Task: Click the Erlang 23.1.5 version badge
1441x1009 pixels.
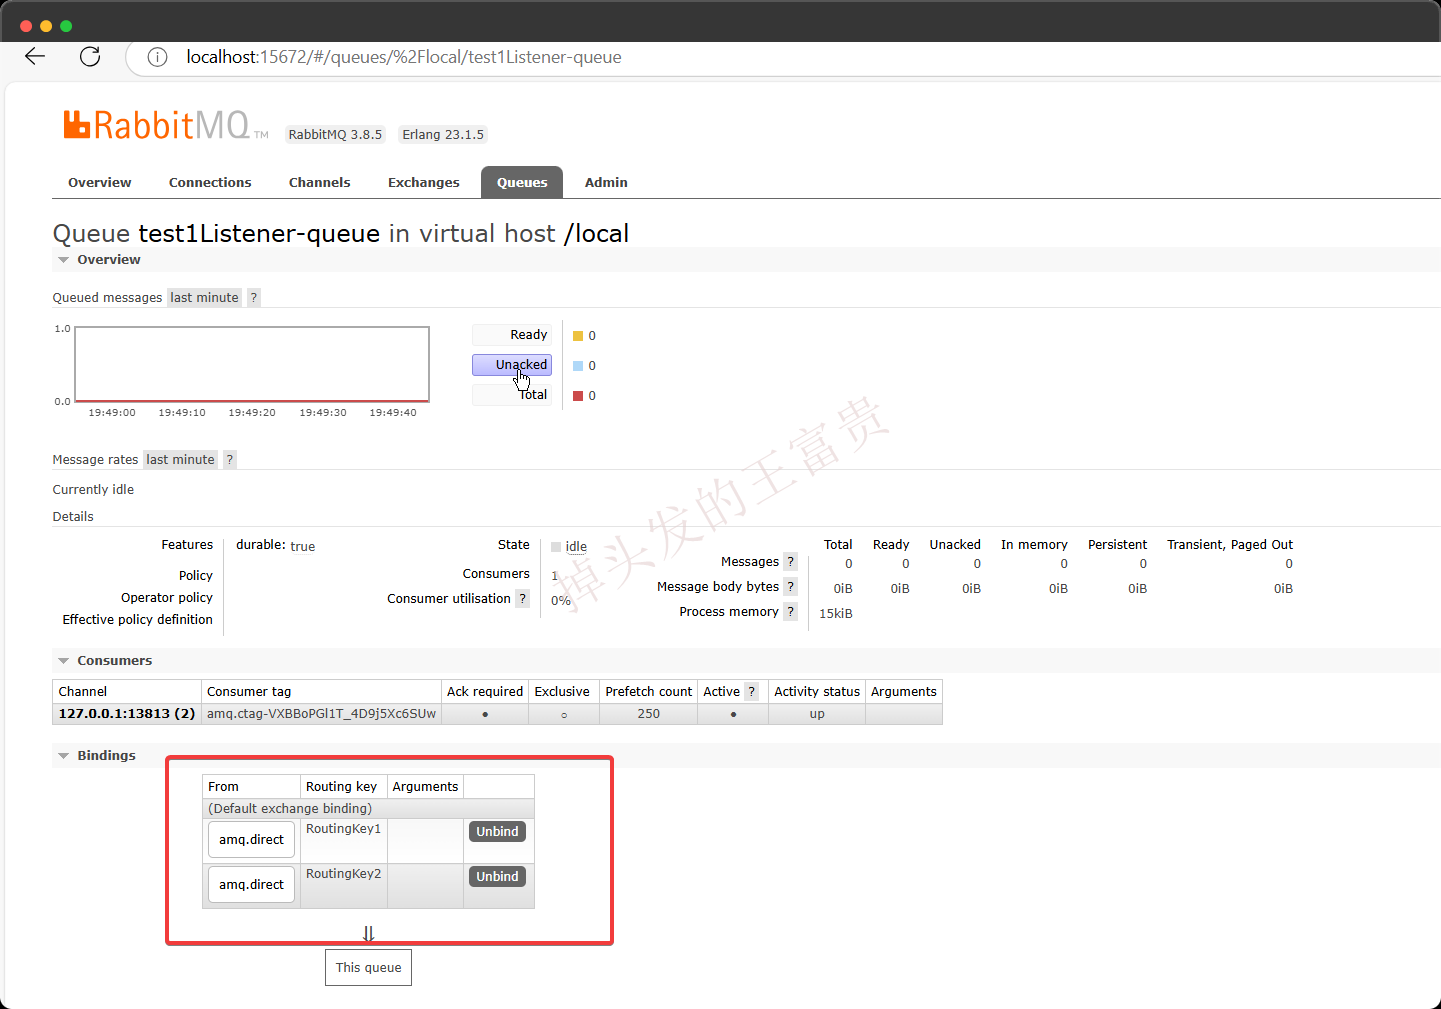Action: click(443, 134)
